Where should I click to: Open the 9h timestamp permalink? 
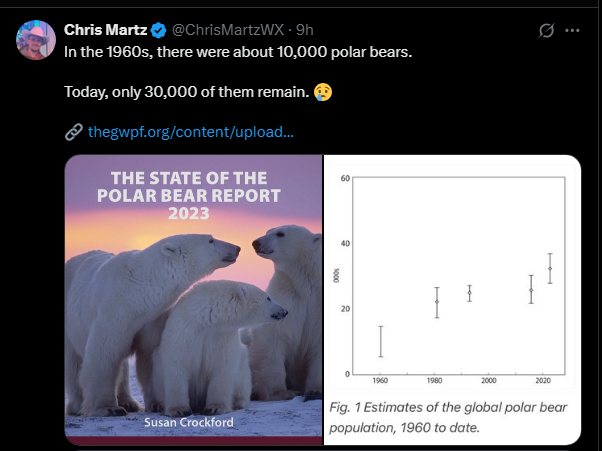[x=305, y=30]
